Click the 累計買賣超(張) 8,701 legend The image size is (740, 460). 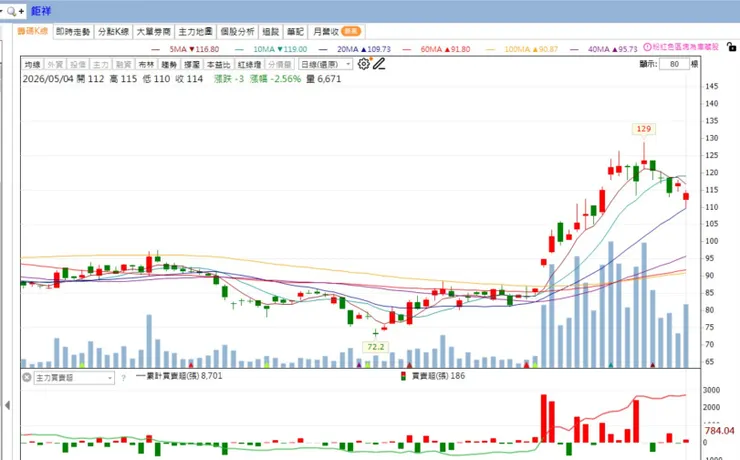click(x=179, y=376)
